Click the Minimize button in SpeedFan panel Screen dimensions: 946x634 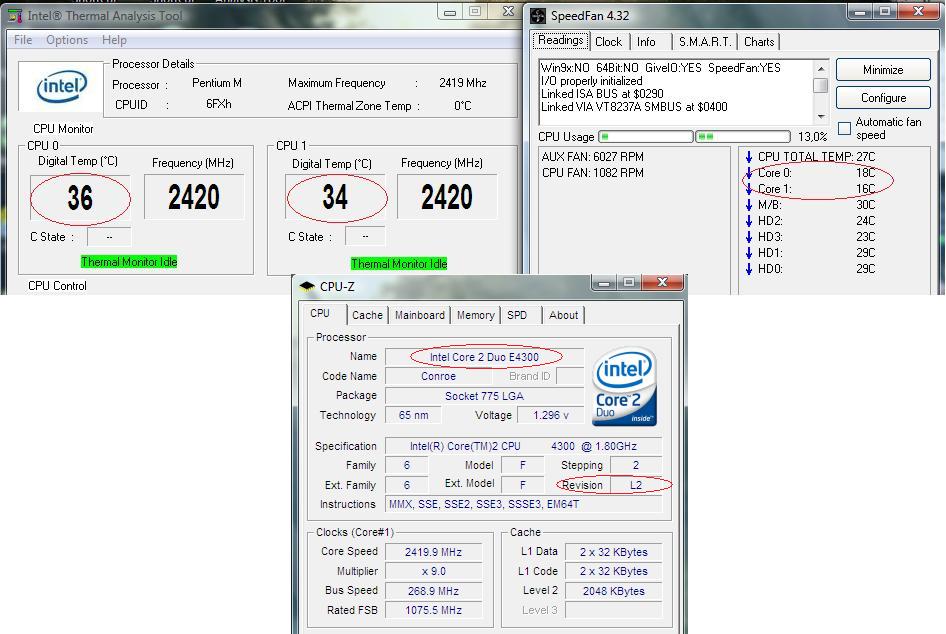point(883,70)
